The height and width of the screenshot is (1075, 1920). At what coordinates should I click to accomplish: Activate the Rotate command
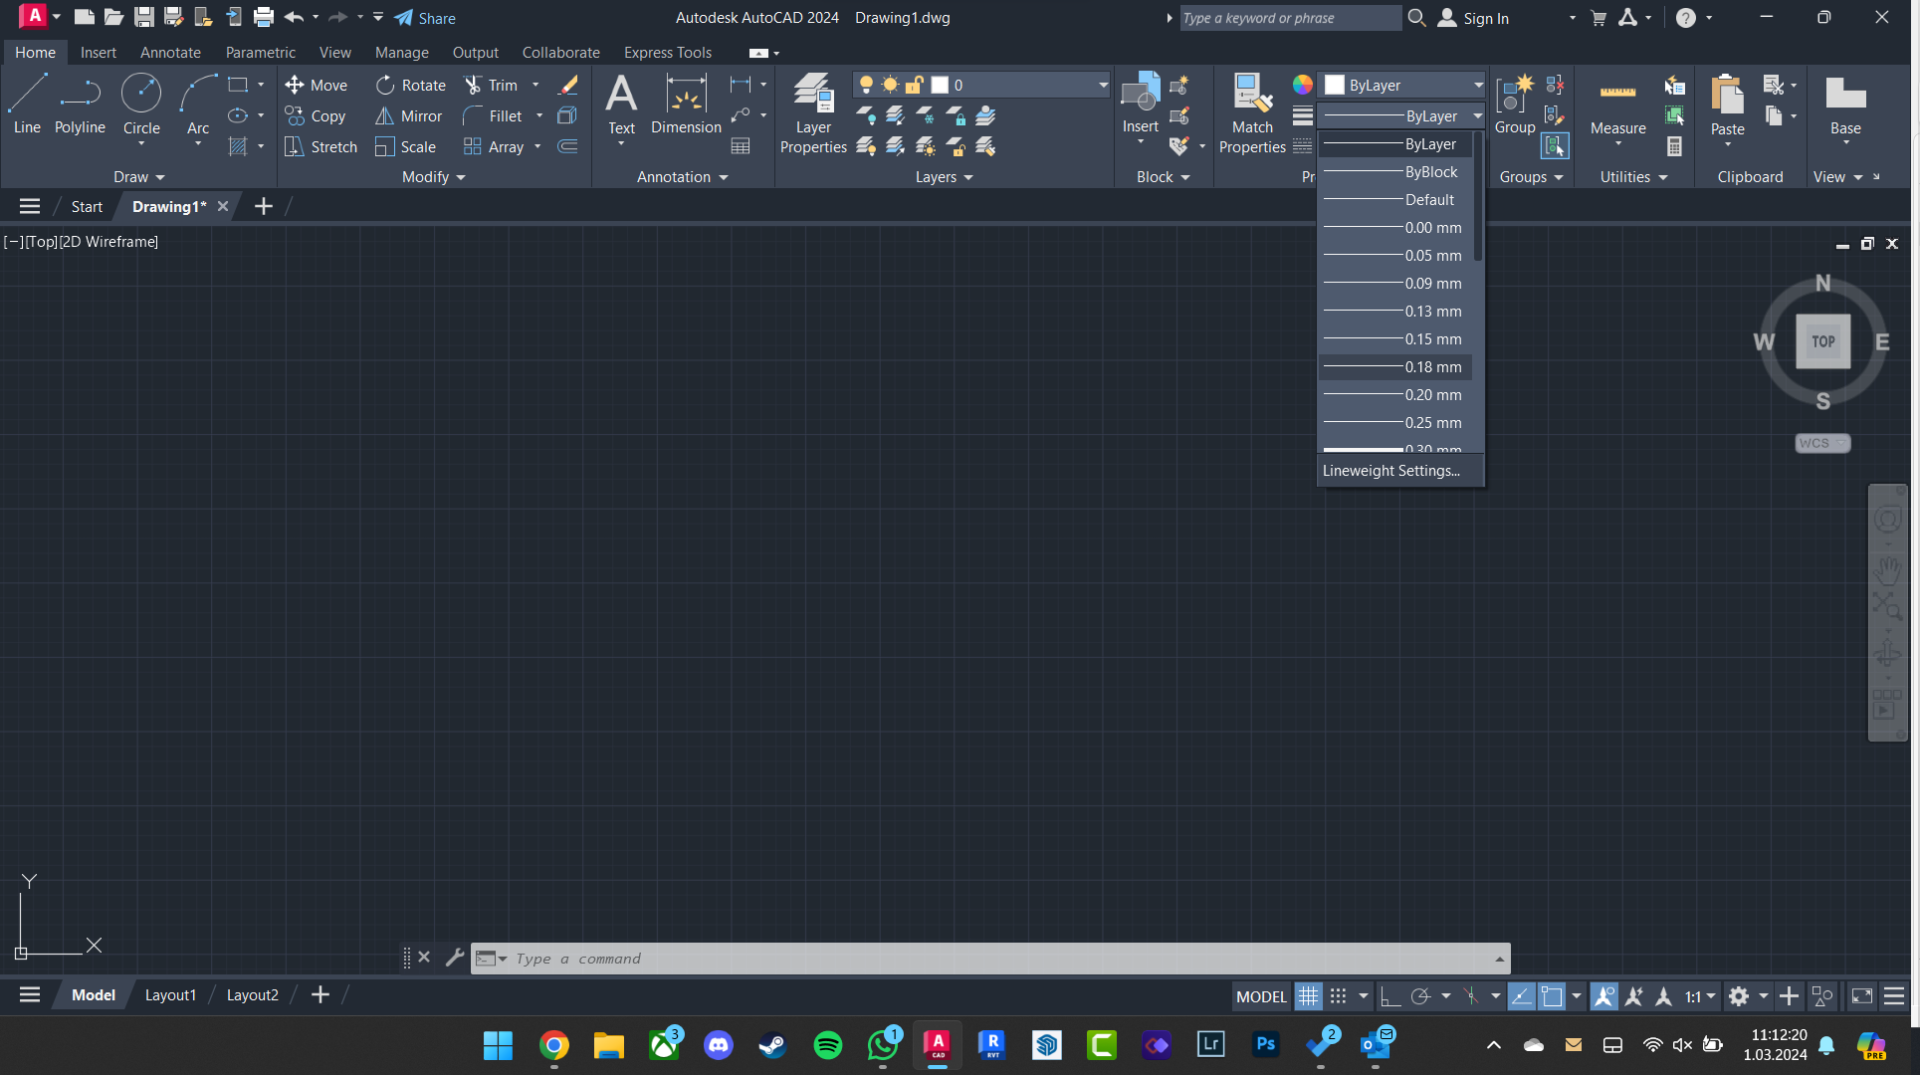[410, 85]
